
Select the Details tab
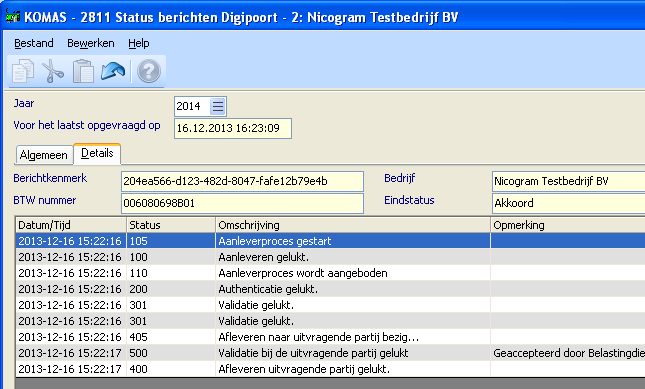pyautogui.click(x=97, y=153)
